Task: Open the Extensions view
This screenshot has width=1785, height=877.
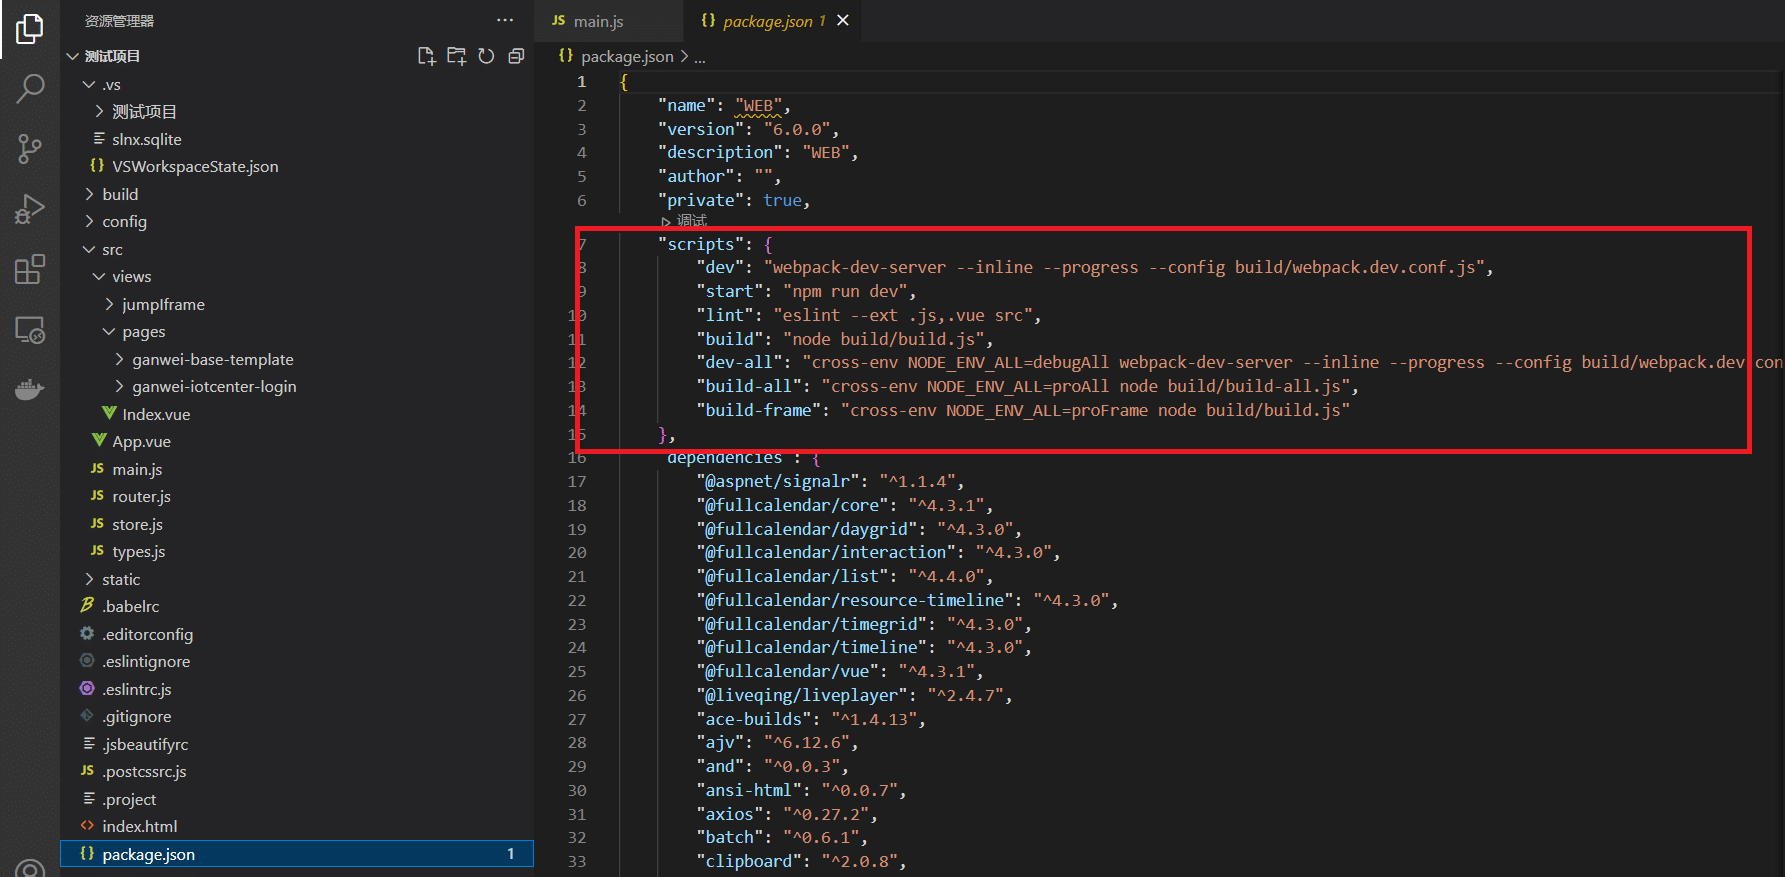Action: (x=30, y=269)
